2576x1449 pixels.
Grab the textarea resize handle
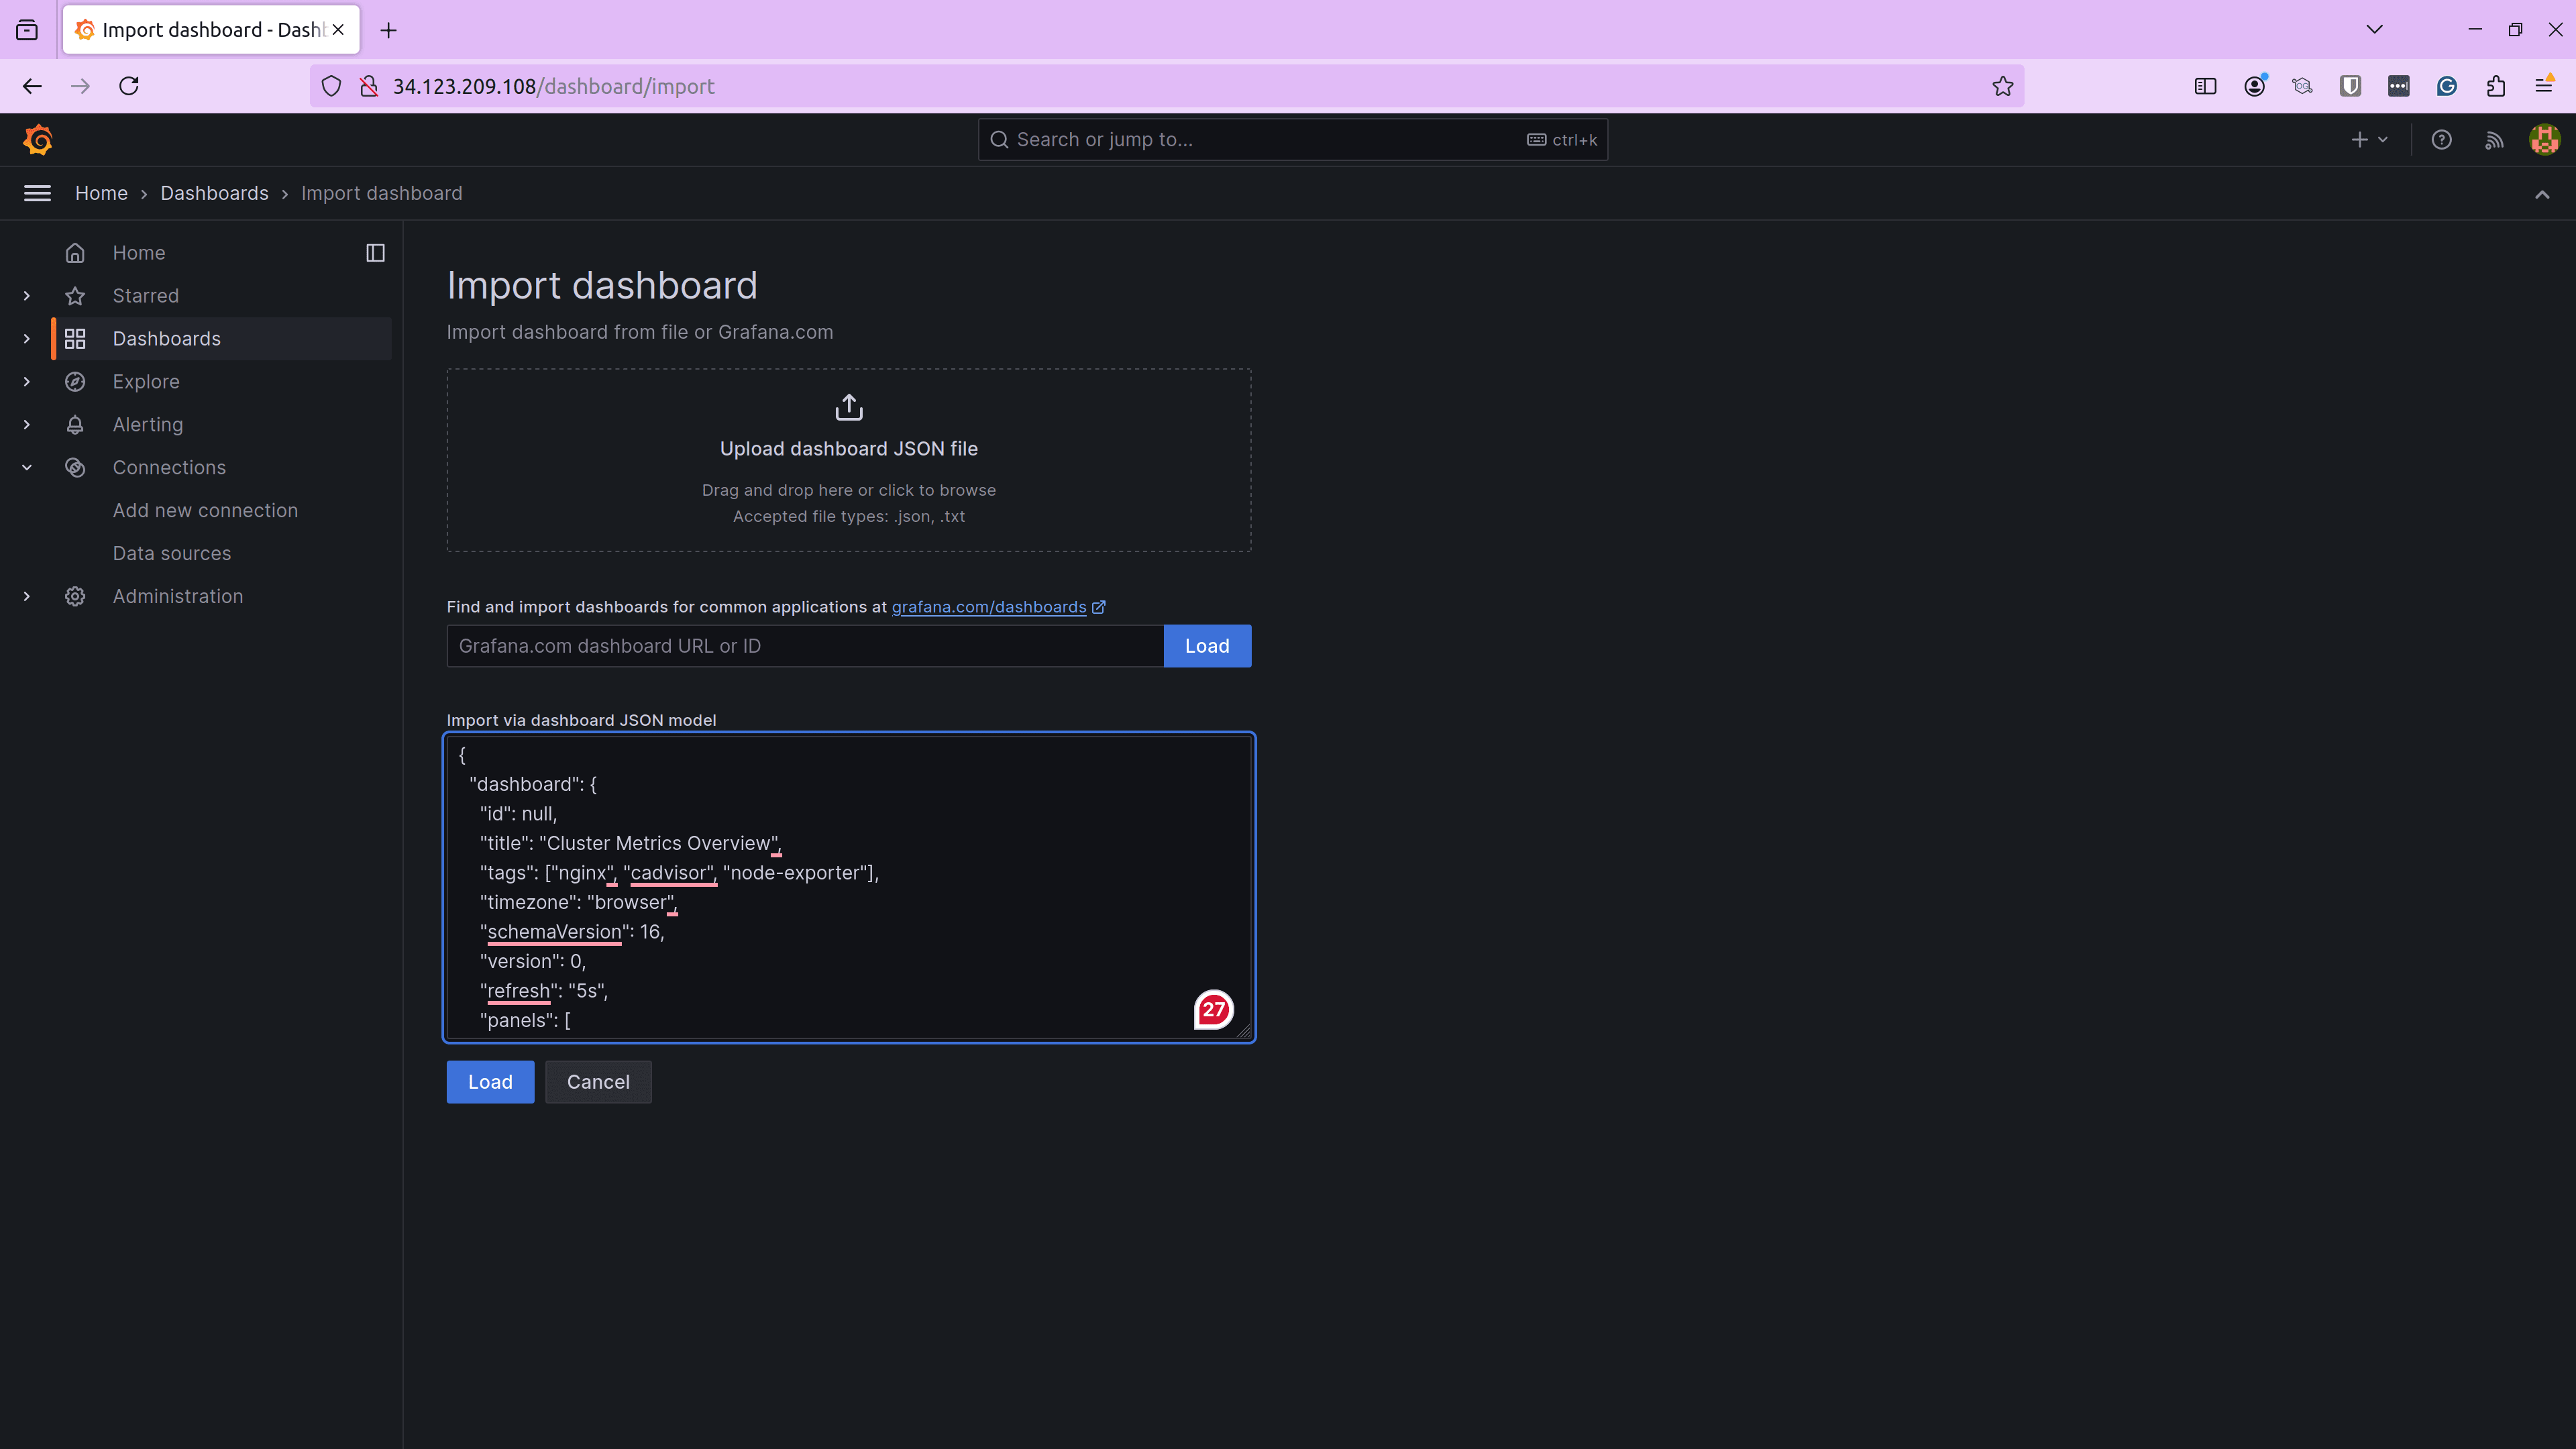pyautogui.click(x=1243, y=1031)
